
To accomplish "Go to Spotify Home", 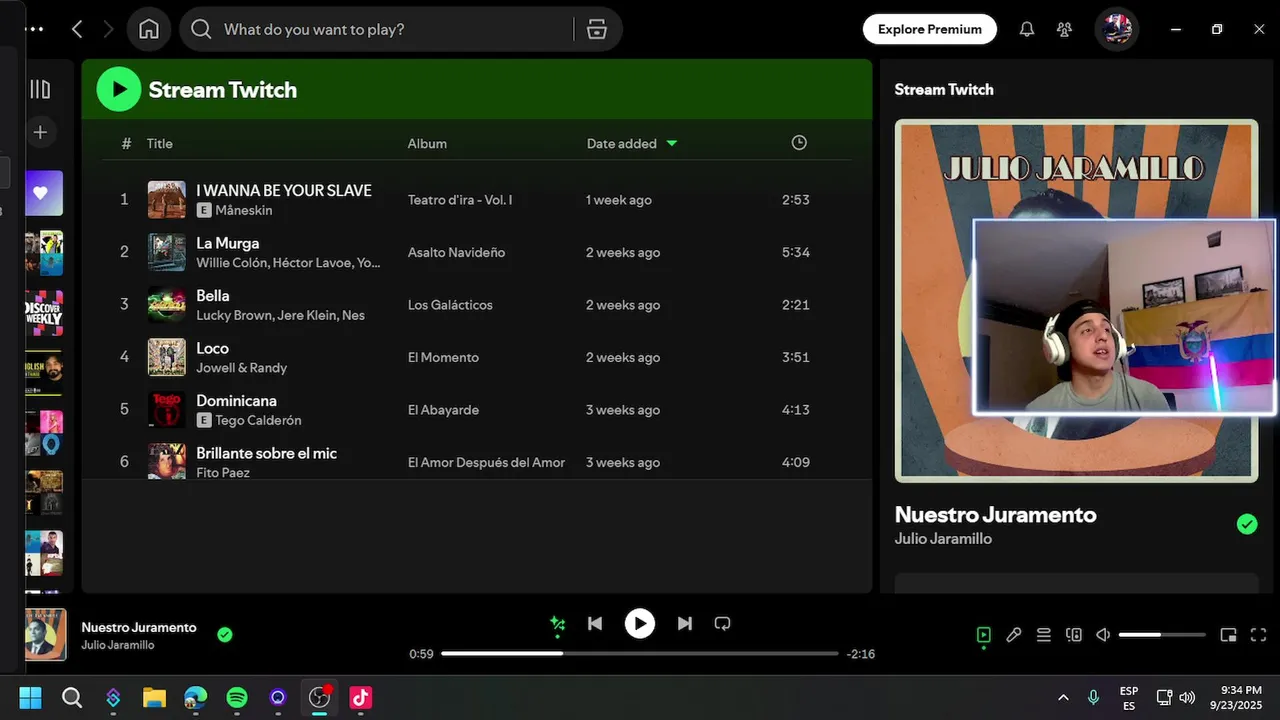I will pyautogui.click(x=149, y=29).
